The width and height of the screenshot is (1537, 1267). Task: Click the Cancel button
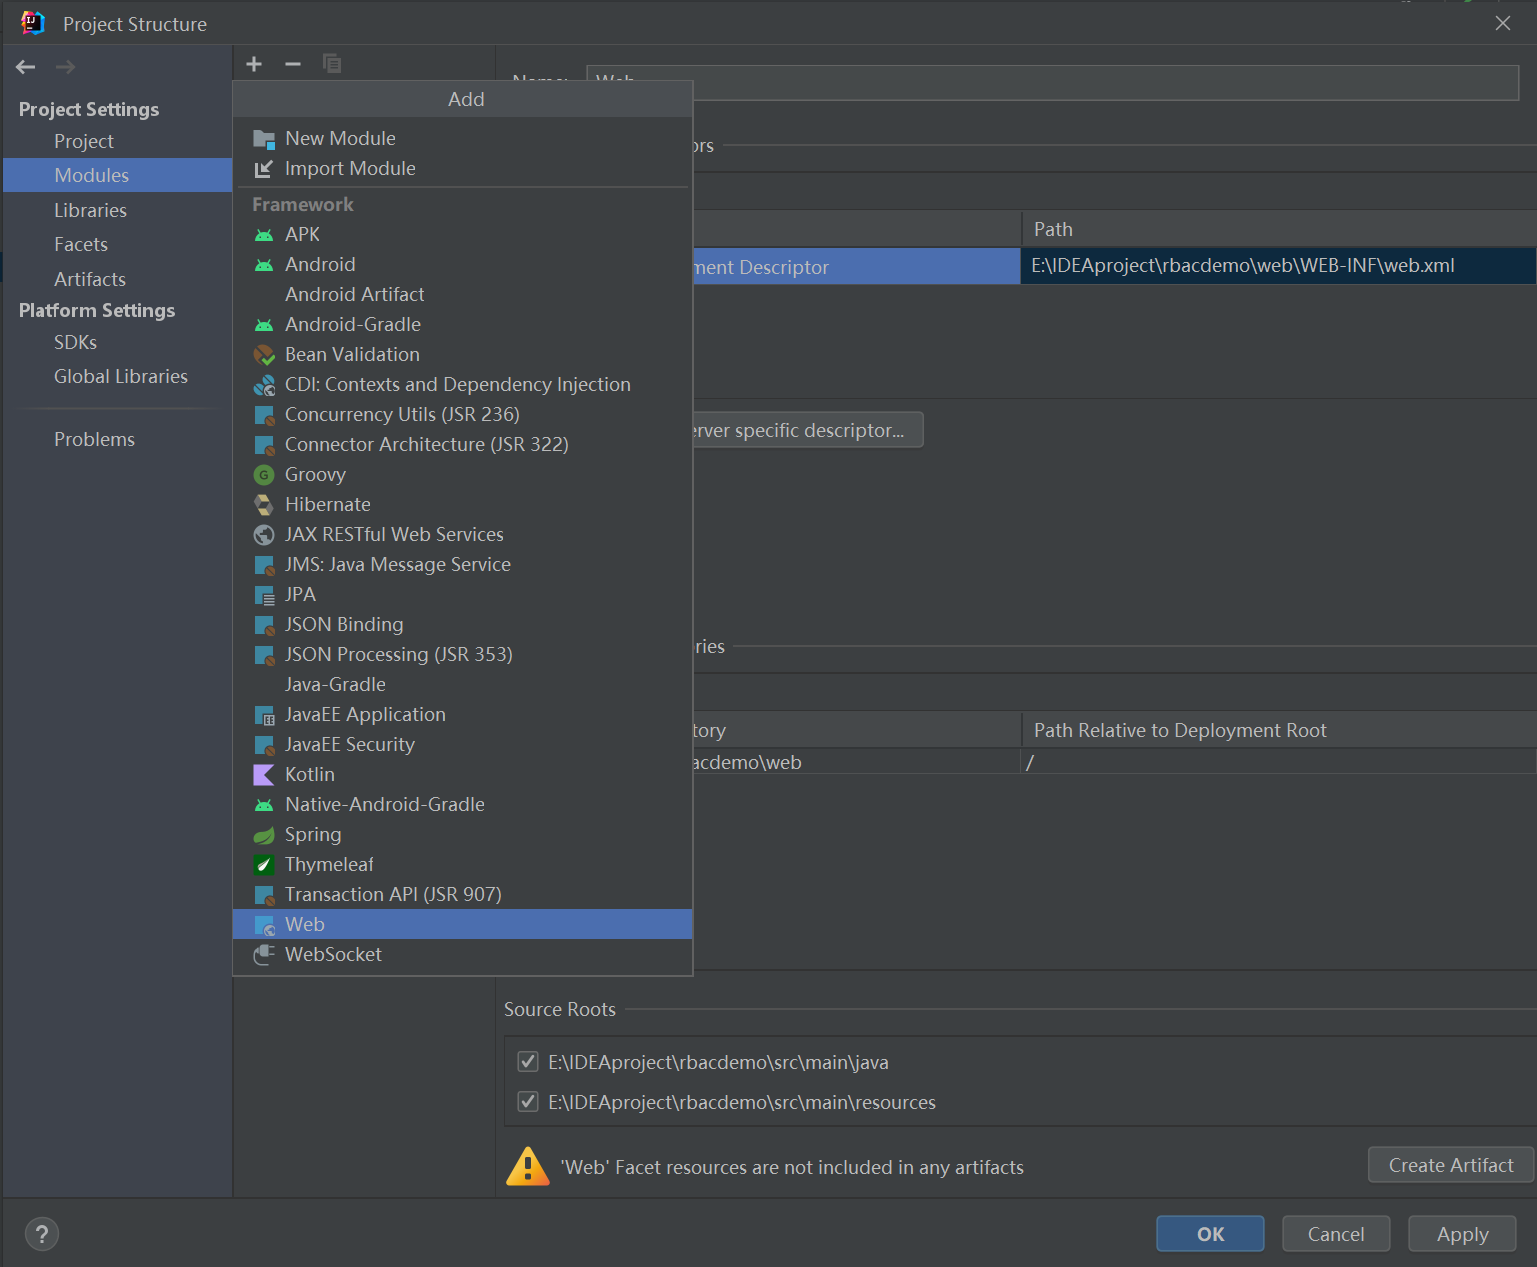coord(1336,1234)
